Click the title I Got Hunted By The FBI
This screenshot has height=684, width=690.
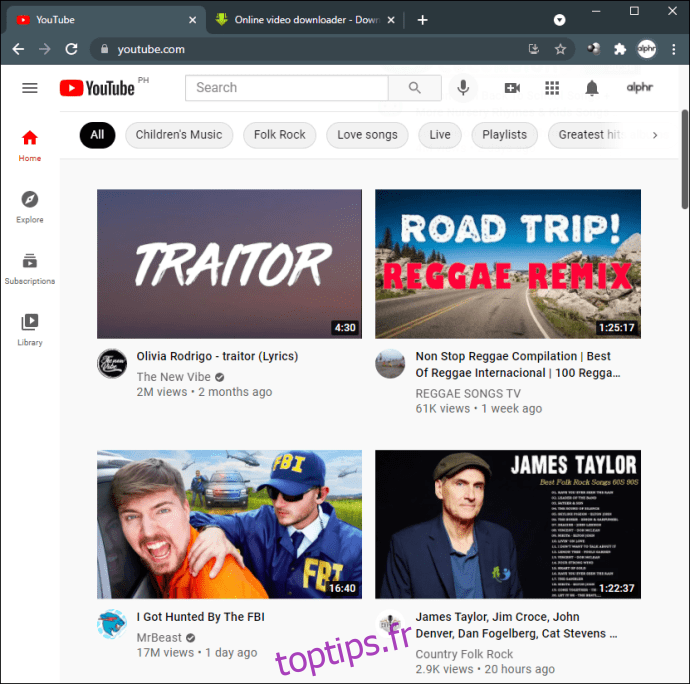201,617
